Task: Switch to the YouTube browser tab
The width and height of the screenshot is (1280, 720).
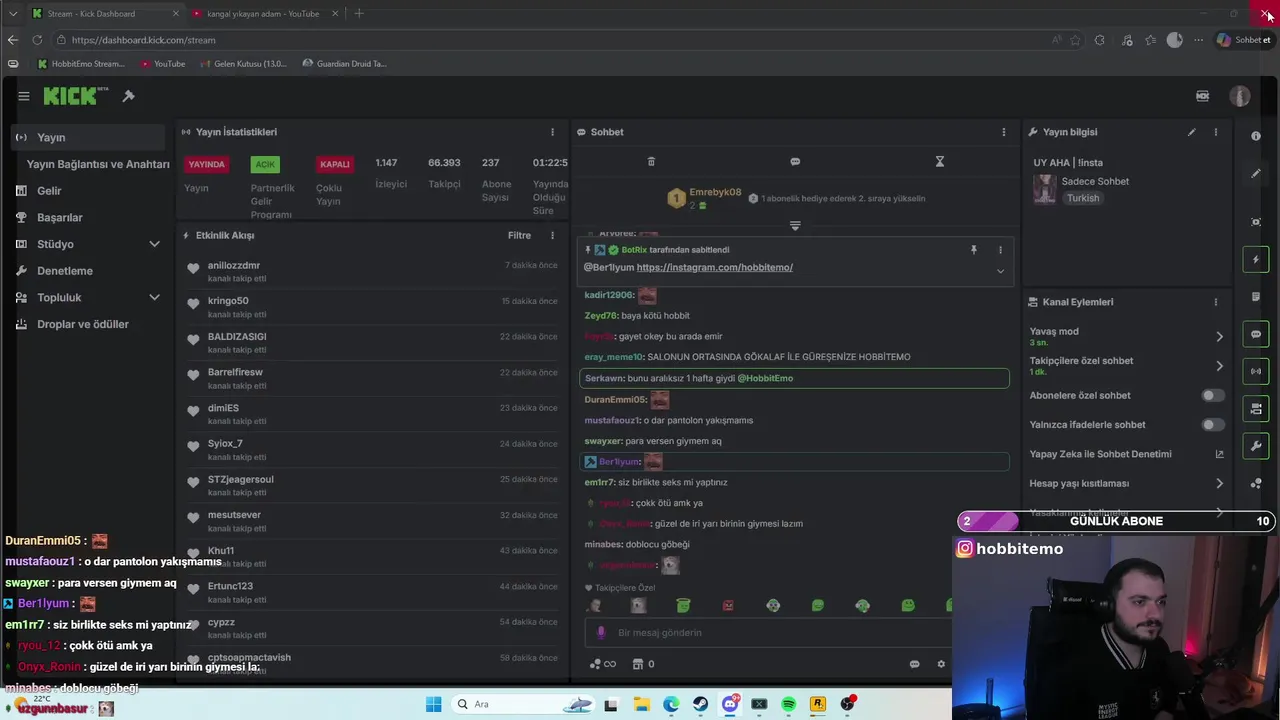Action: (264, 13)
